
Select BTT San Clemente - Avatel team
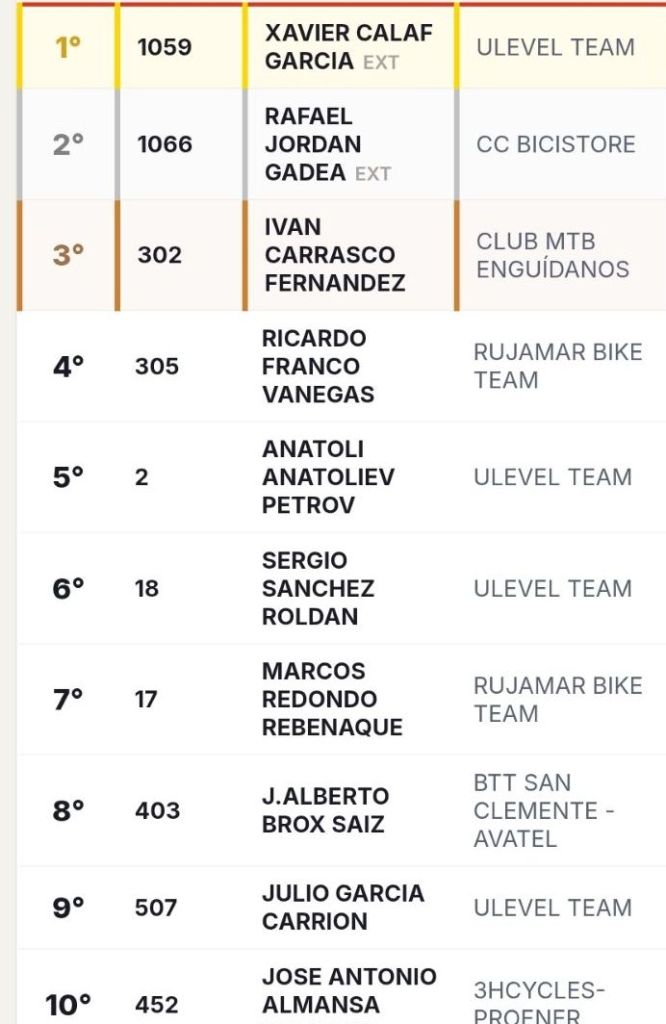coord(544,810)
